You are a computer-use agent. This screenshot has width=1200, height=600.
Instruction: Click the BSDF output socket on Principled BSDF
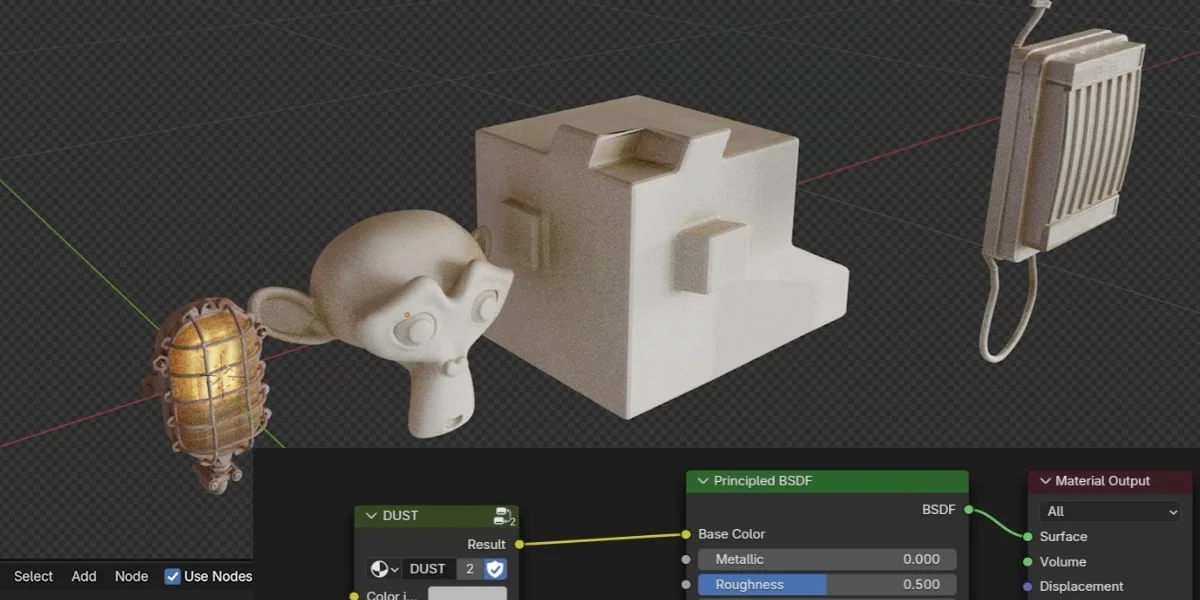pyautogui.click(x=967, y=509)
